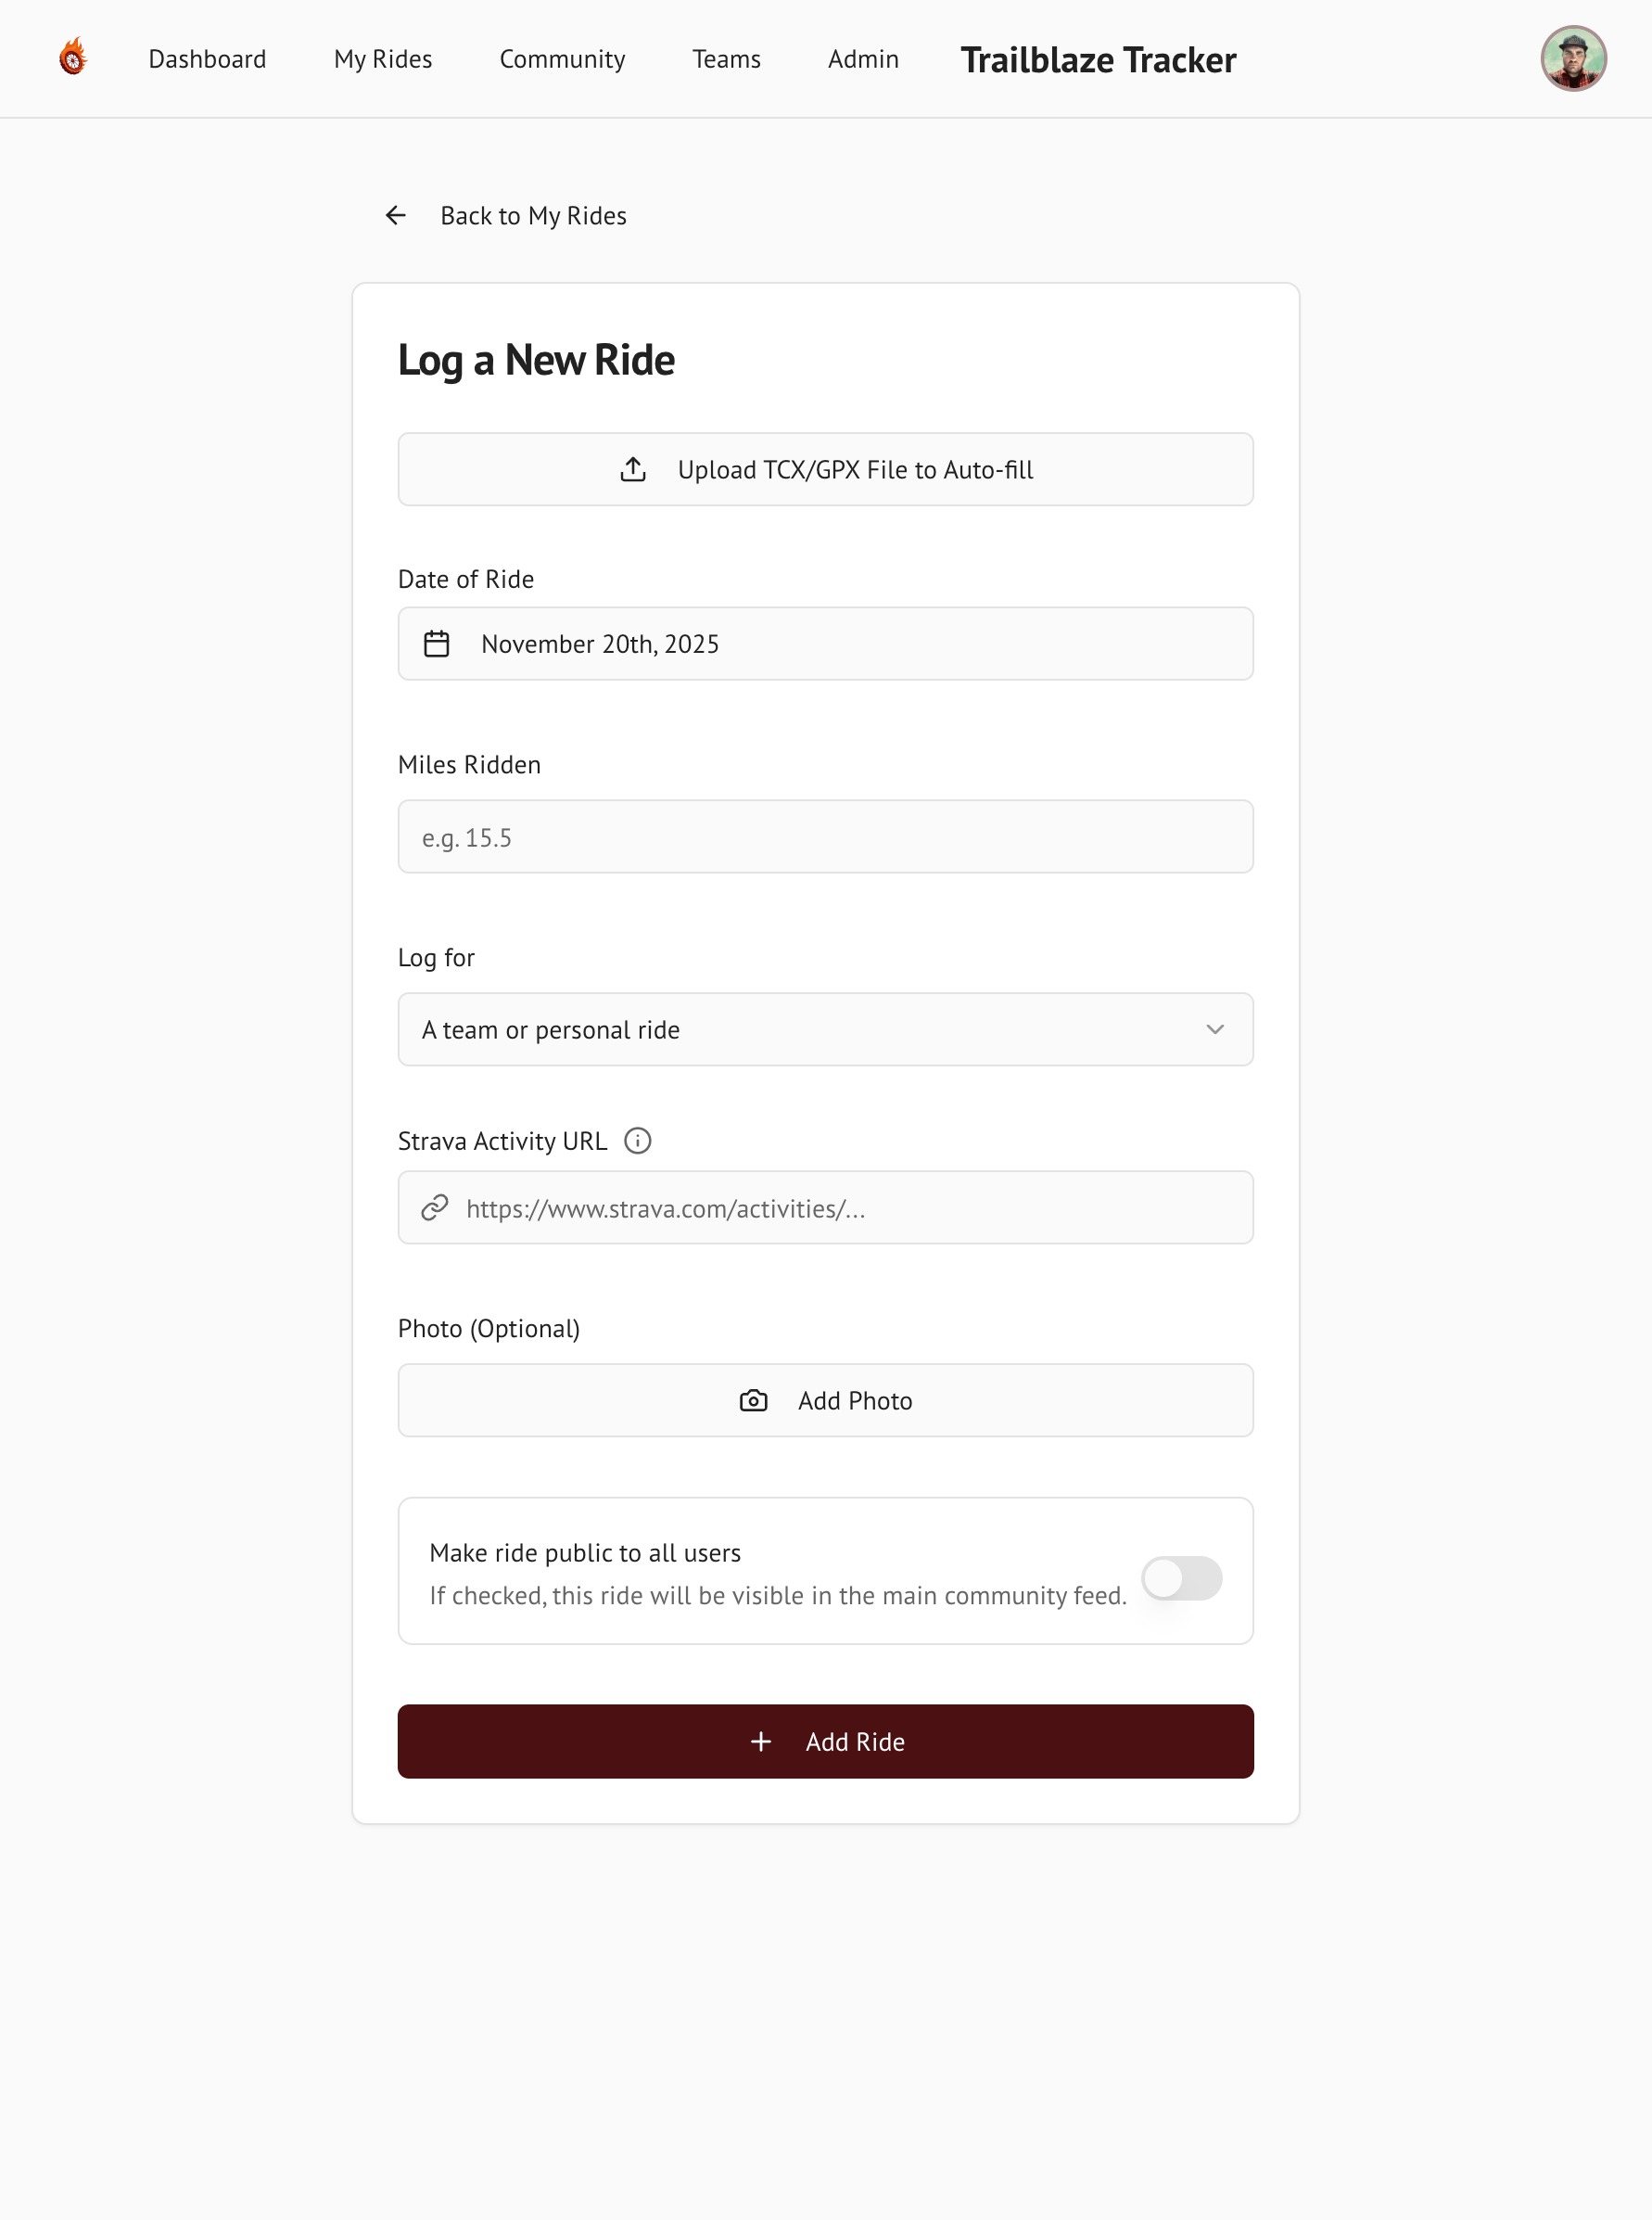Image resolution: width=1652 pixels, height=2220 pixels.
Task: Click the calendar icon in date field
Action: pos(437,644)
